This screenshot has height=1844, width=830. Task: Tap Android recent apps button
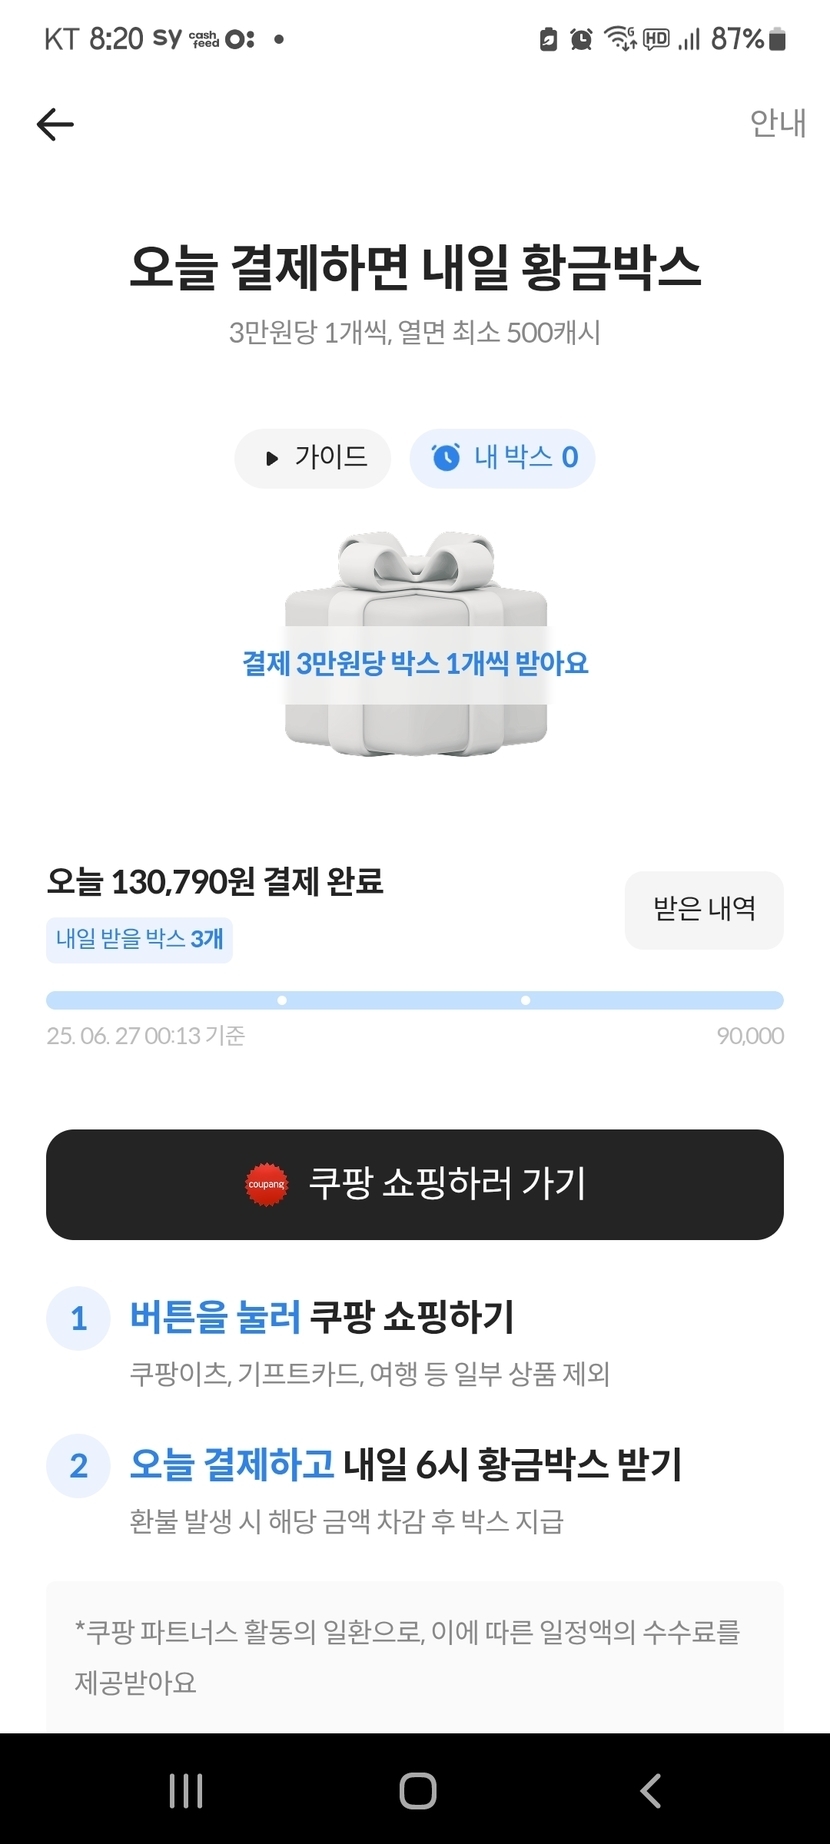pos(186,1790)
